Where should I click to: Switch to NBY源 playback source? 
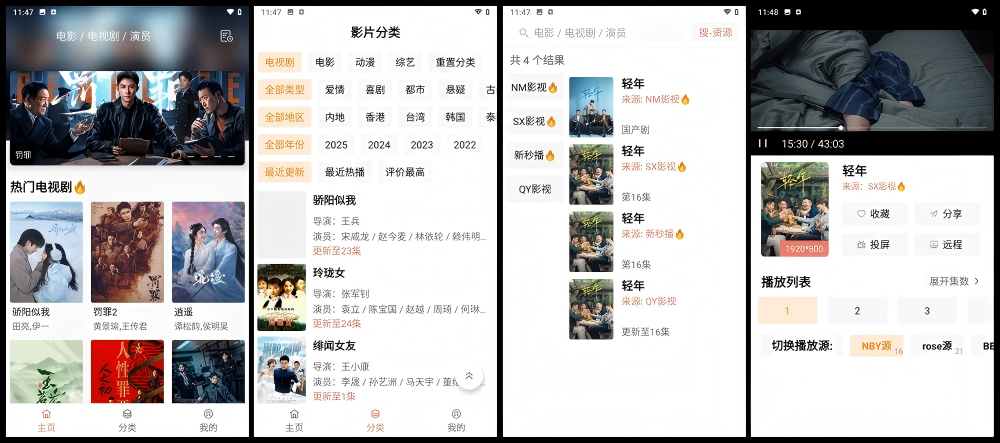point(876,346)
